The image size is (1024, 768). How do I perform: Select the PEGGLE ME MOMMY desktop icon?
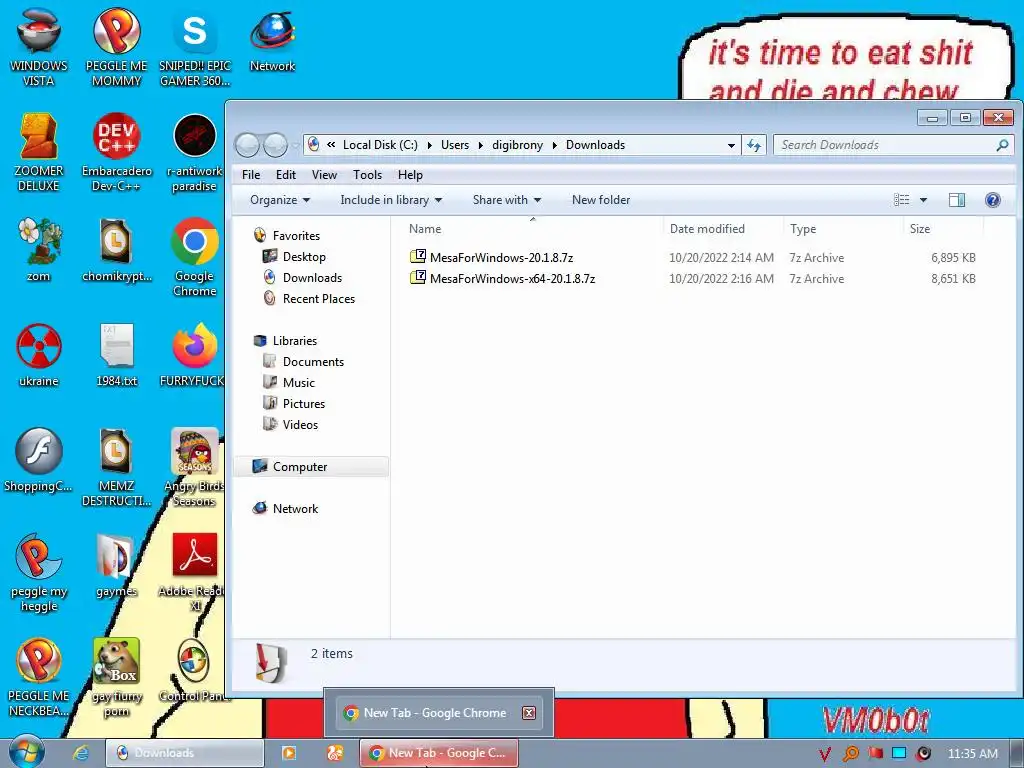pyautogui.click(x=116, y=47)
